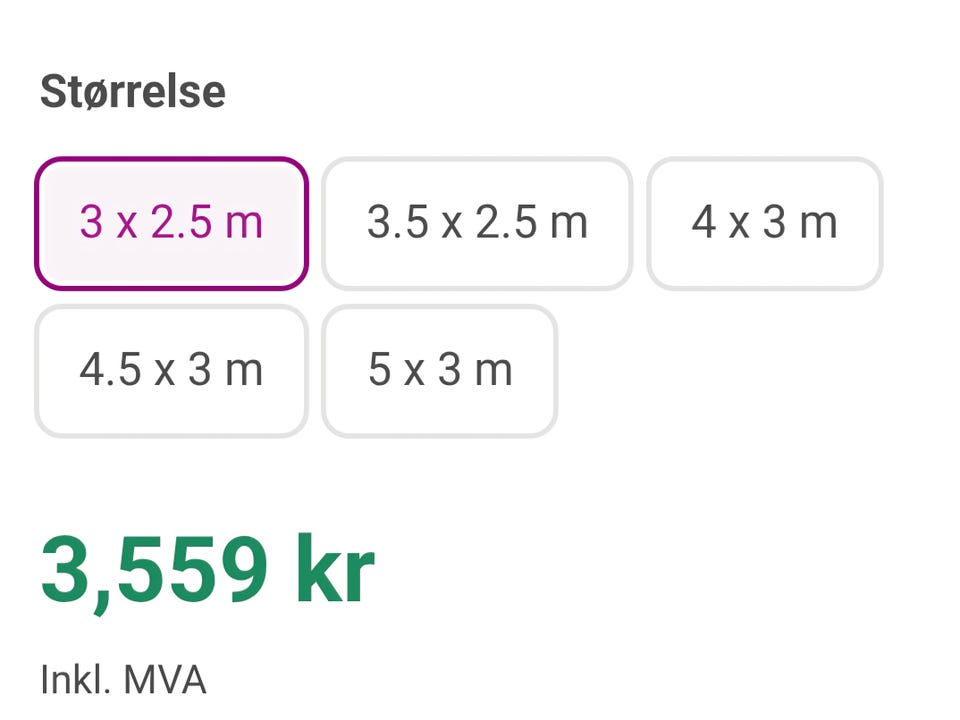Select the first option in the second row of sizes
Image resolution: width=960 pixels, height=720 pixels.
171,371
